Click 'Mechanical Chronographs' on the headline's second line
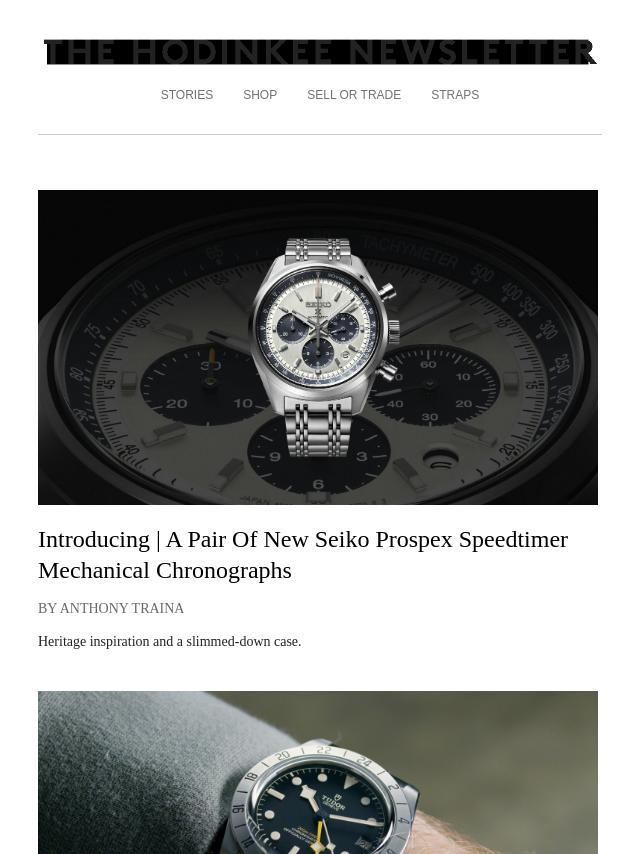 pos(165,571)
